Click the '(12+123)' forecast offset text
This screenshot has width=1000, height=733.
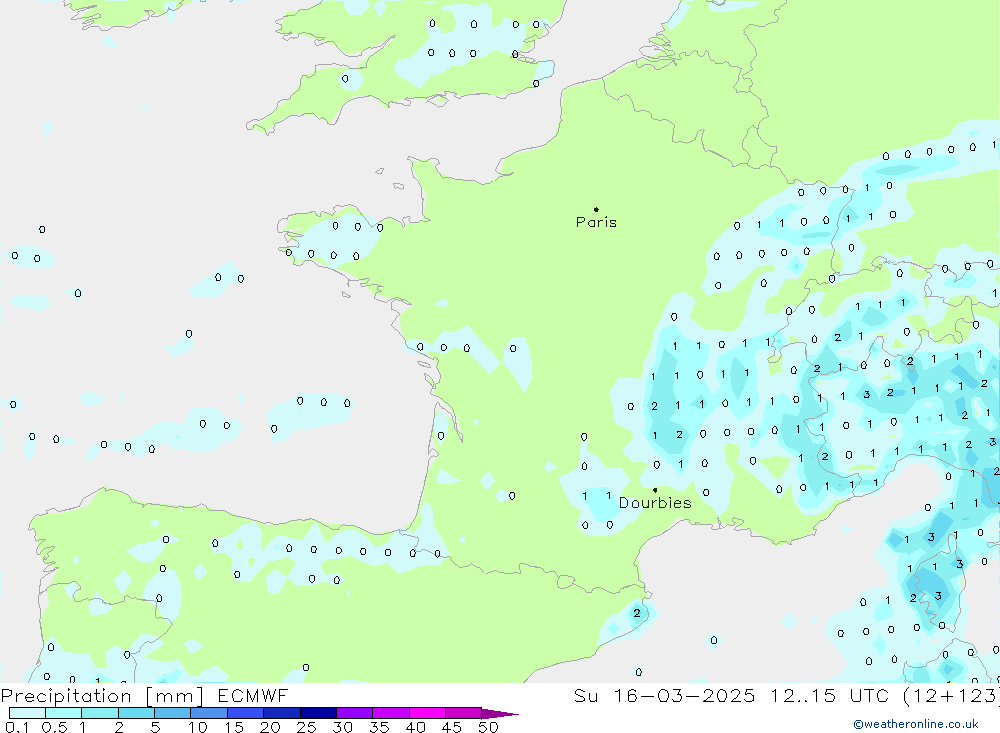pos(952,695)
